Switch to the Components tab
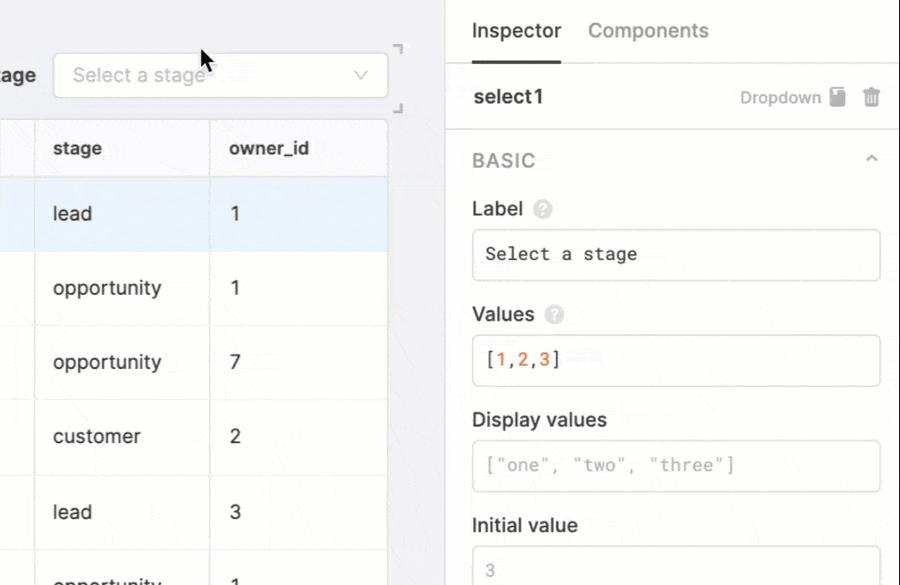 (648, 31)
